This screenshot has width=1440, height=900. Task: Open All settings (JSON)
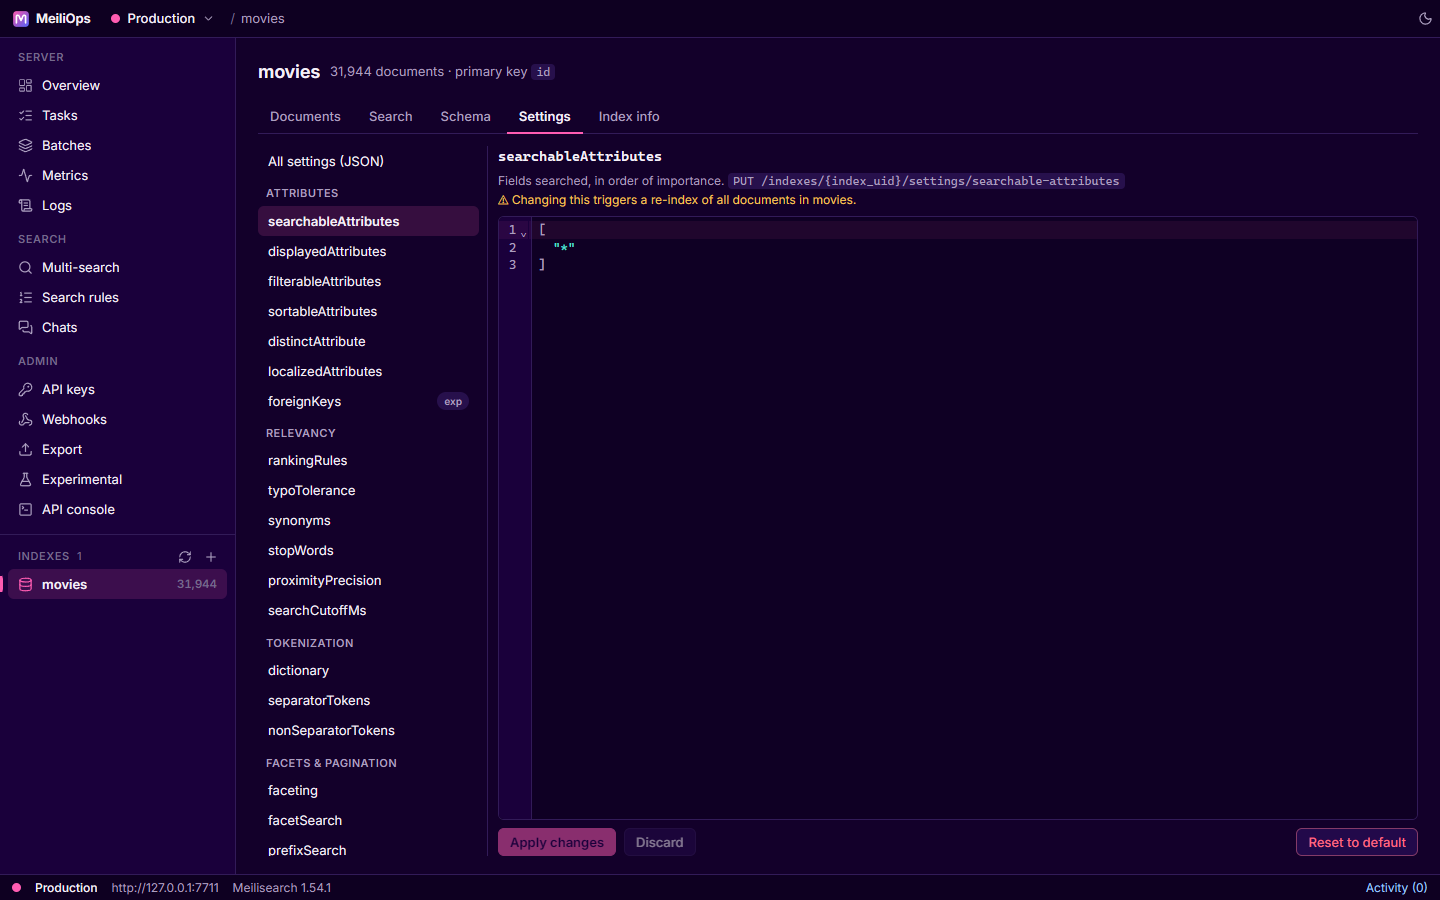(x=368, y=162)
